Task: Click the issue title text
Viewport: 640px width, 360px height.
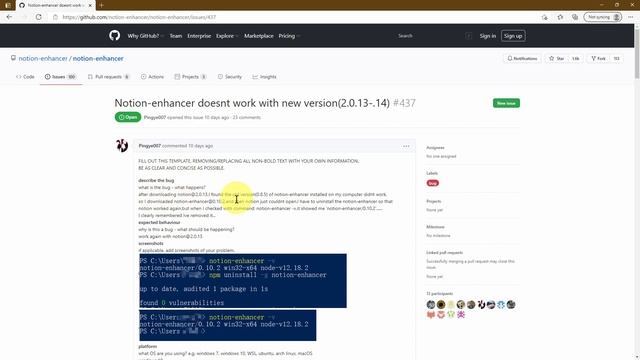Action: [252, 103]
